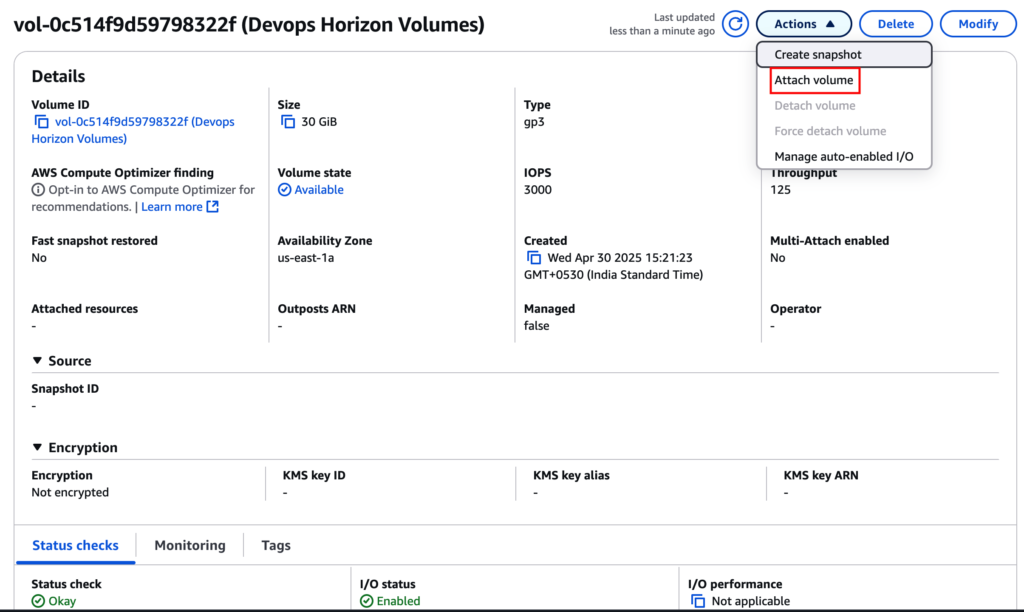Click the gp3 volume type value
This screenshot has width=1024, height=612.
coord(534,122)
